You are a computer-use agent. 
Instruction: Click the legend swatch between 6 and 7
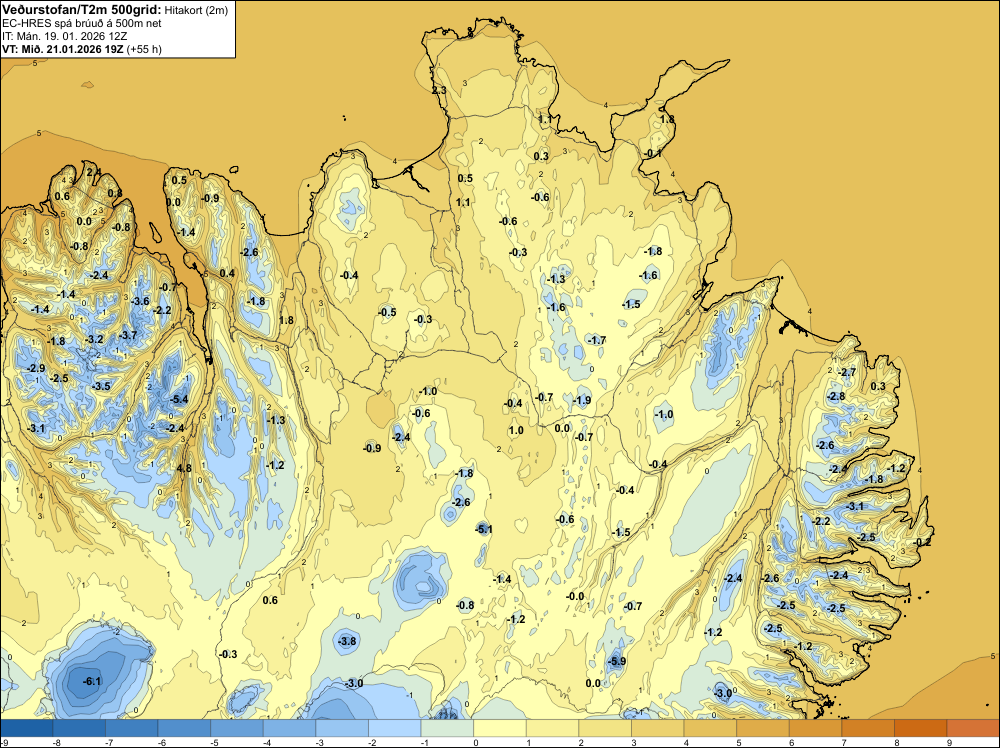815,728
